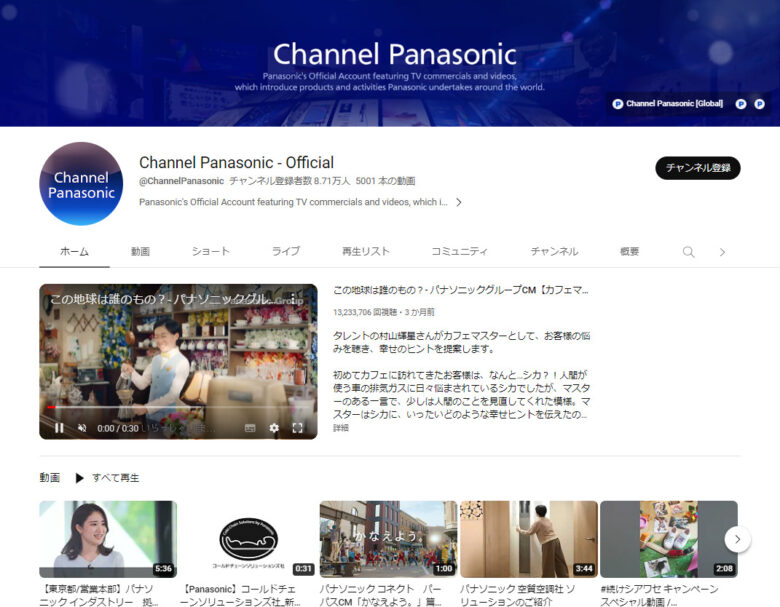Select the コミュニティ tab
Screen dimensions: 780x607
[459, 252]
